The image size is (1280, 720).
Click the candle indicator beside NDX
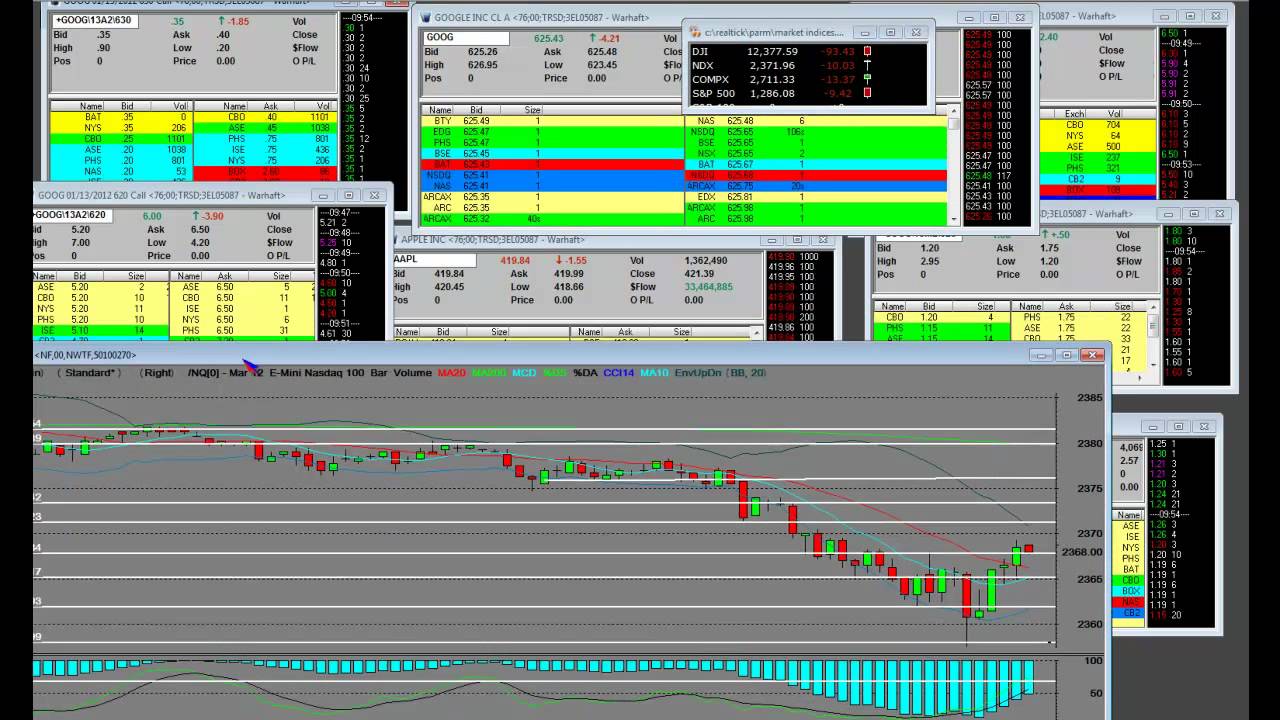point(867,65)
